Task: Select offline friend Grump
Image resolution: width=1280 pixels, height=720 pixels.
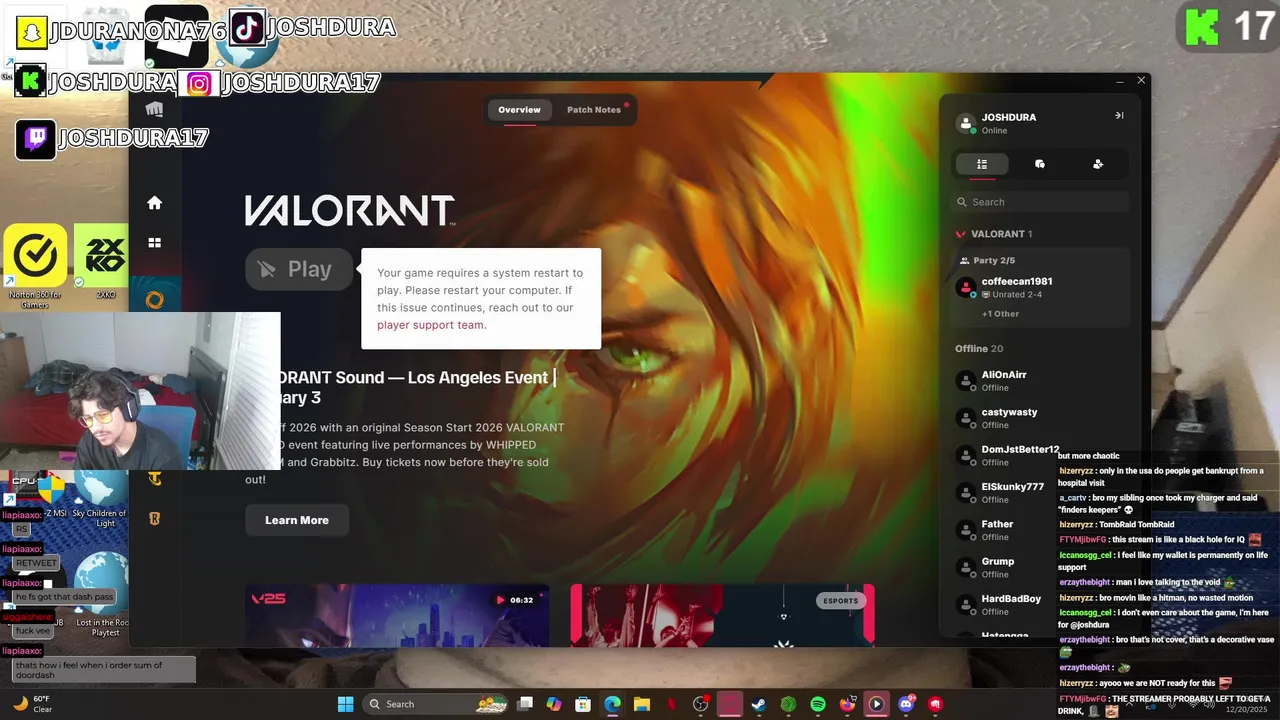Action: pos(1040,568)
